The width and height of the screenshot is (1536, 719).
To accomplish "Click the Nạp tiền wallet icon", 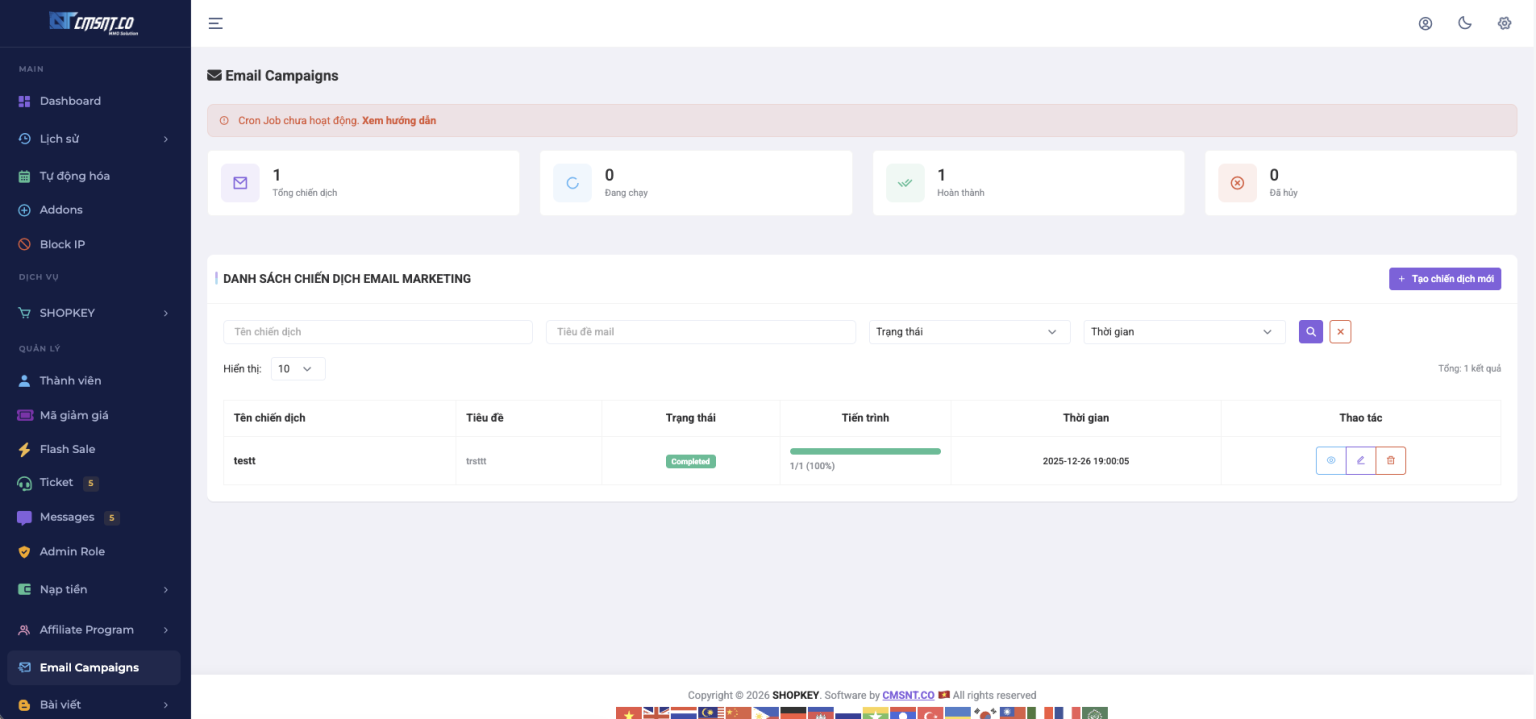I will pyautogui.click(x=25, y=590).
